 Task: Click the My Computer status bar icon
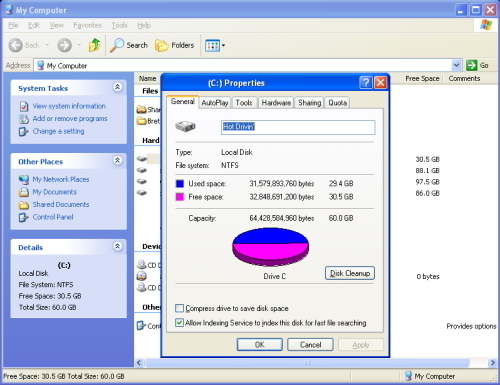408,376
